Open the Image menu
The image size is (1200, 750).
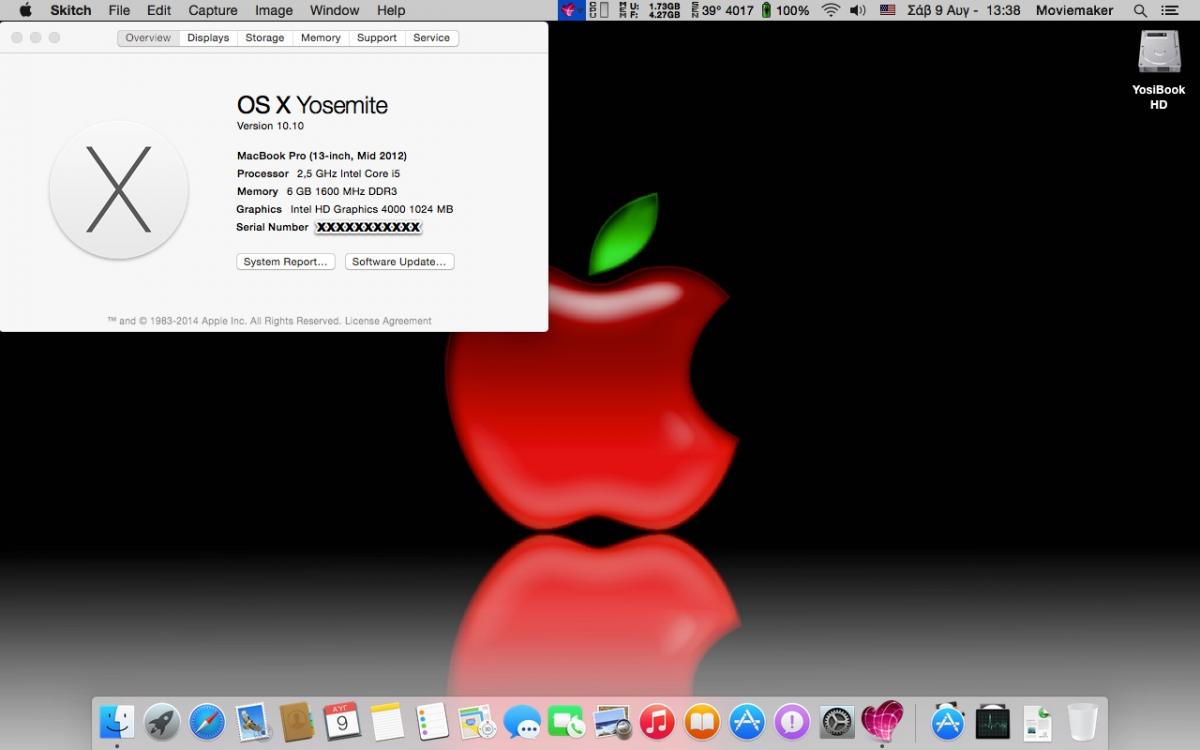pos(274,10)
